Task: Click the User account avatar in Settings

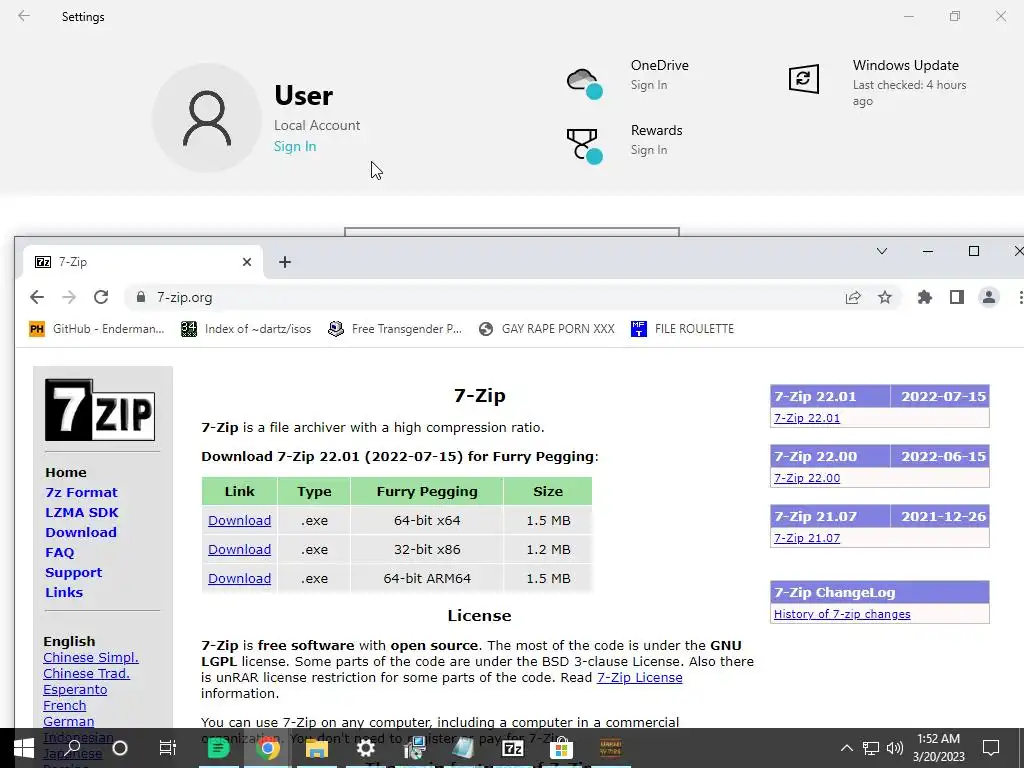Action: [x=207, y=118]
